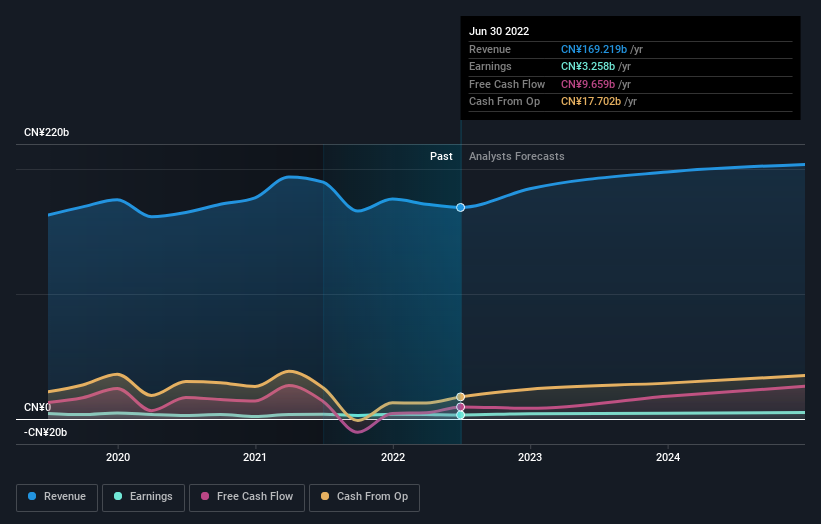The image size is (821, 524).
Task: Click the pink Free Cash Flow legend dot
Action: [x=205, y=496]
